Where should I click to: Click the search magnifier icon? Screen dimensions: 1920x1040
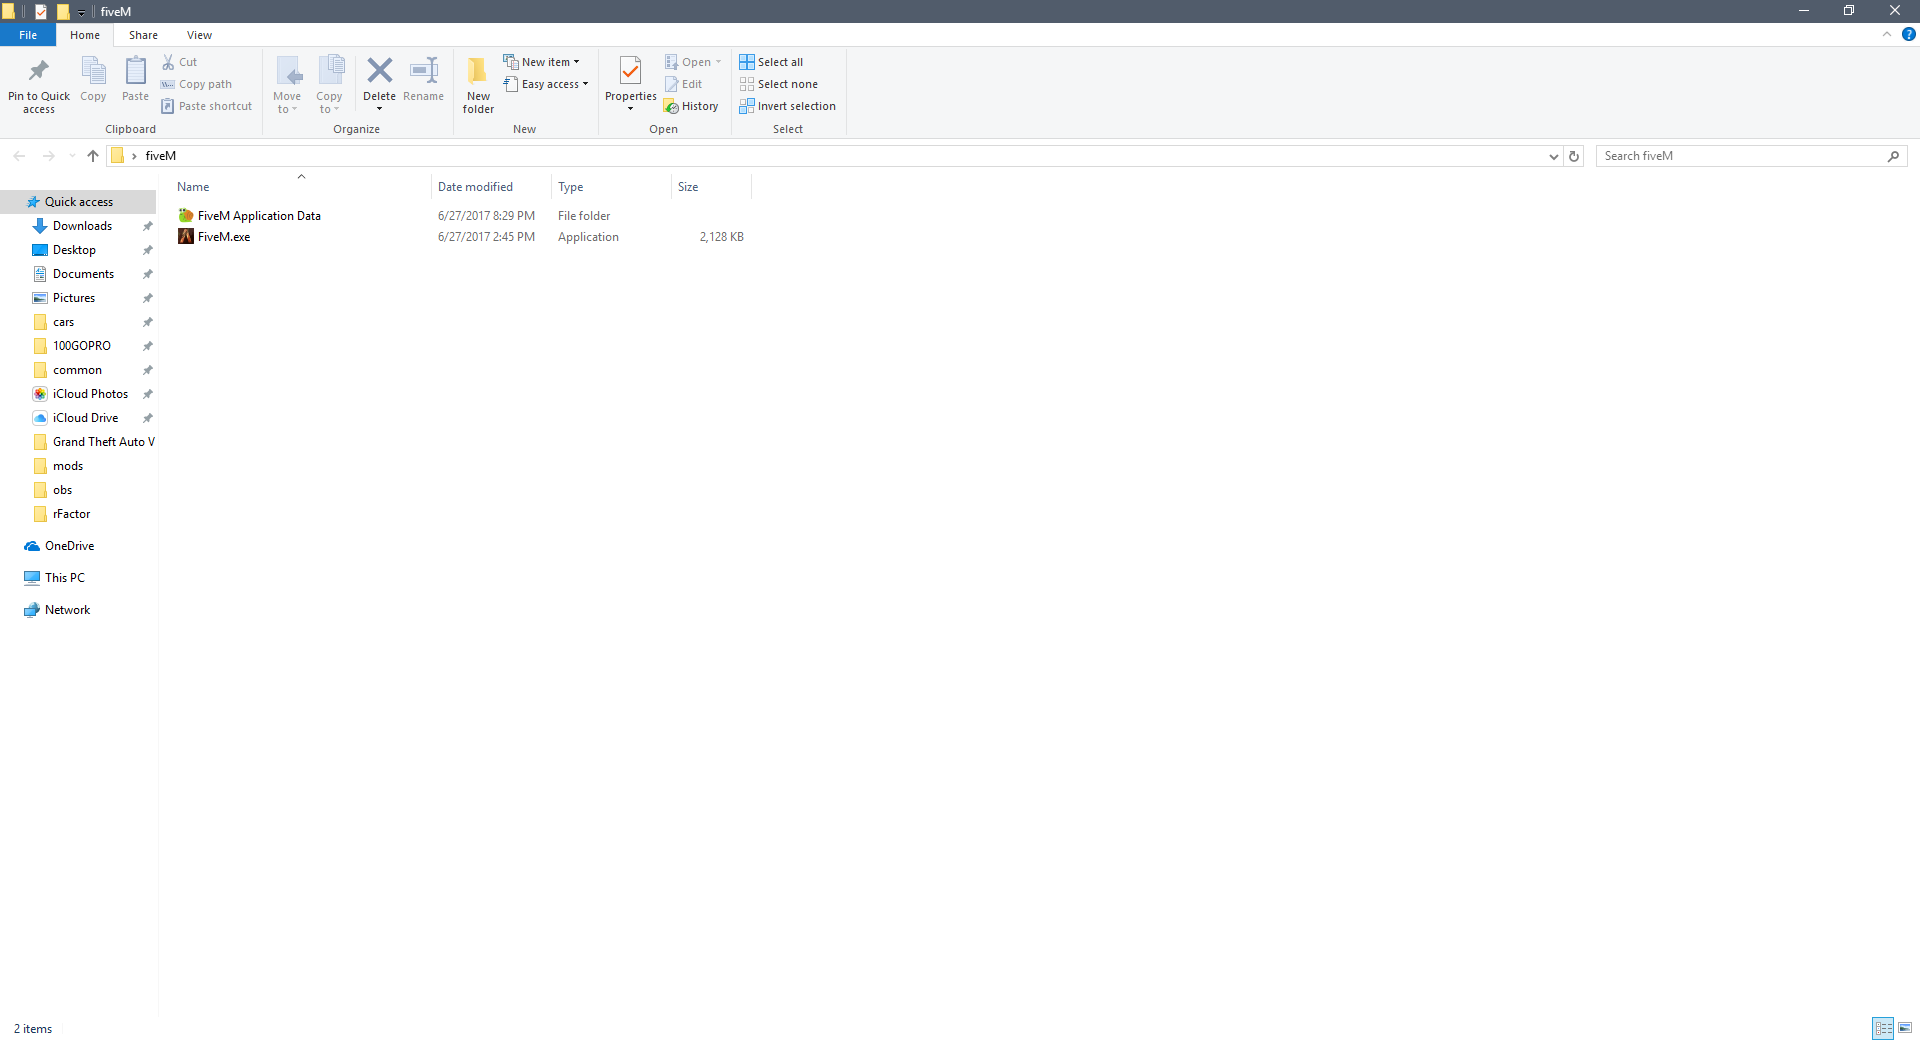[1893, 156]
